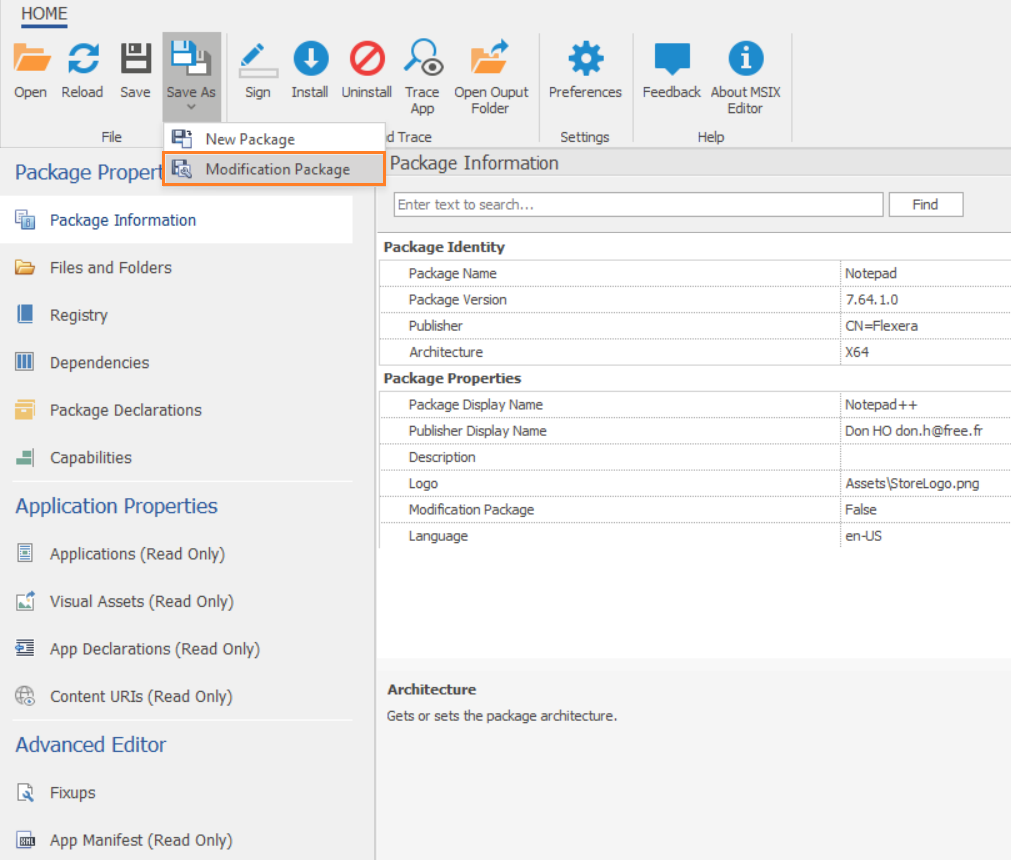The width and height of the screenshot is (1011, 860).
Task: Click the New Package menu icon
Action: pyautogui.click(x=182, y=139)
